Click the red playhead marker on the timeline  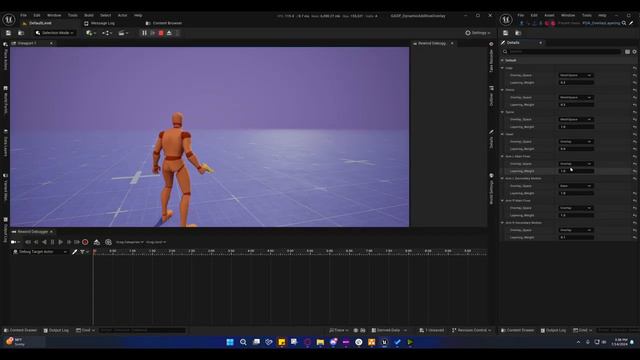coord(94,251)
